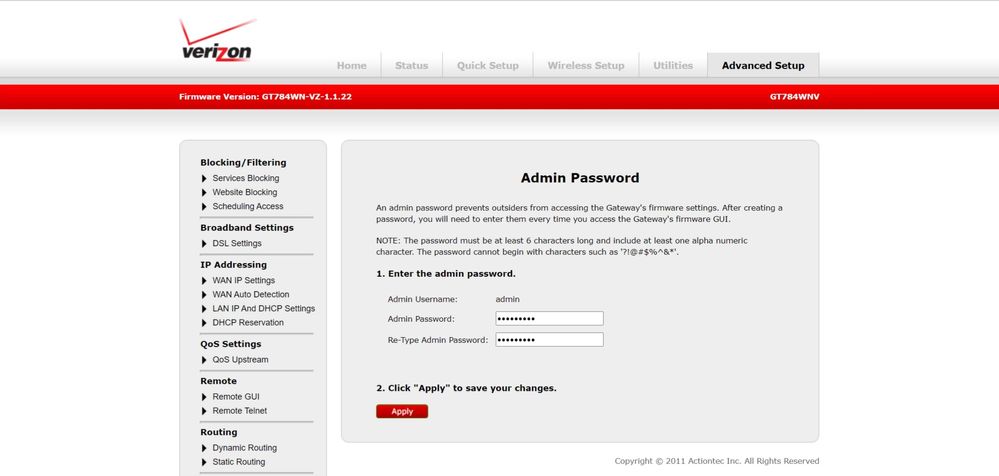Click the arrow beside Services Blocking
Viewport: 999px width, 476px height.
pos(204,179)
